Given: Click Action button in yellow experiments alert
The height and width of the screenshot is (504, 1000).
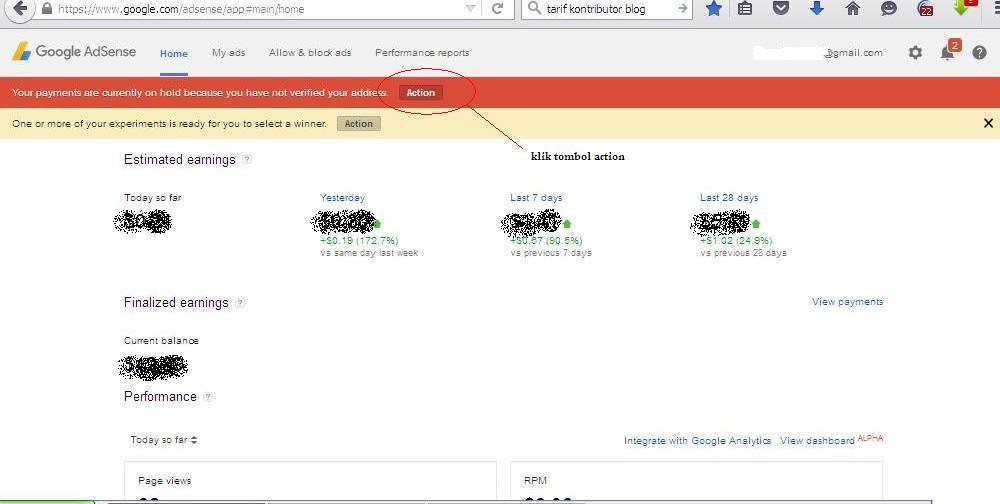Looking at the screenshot, I should pos(358,124).
